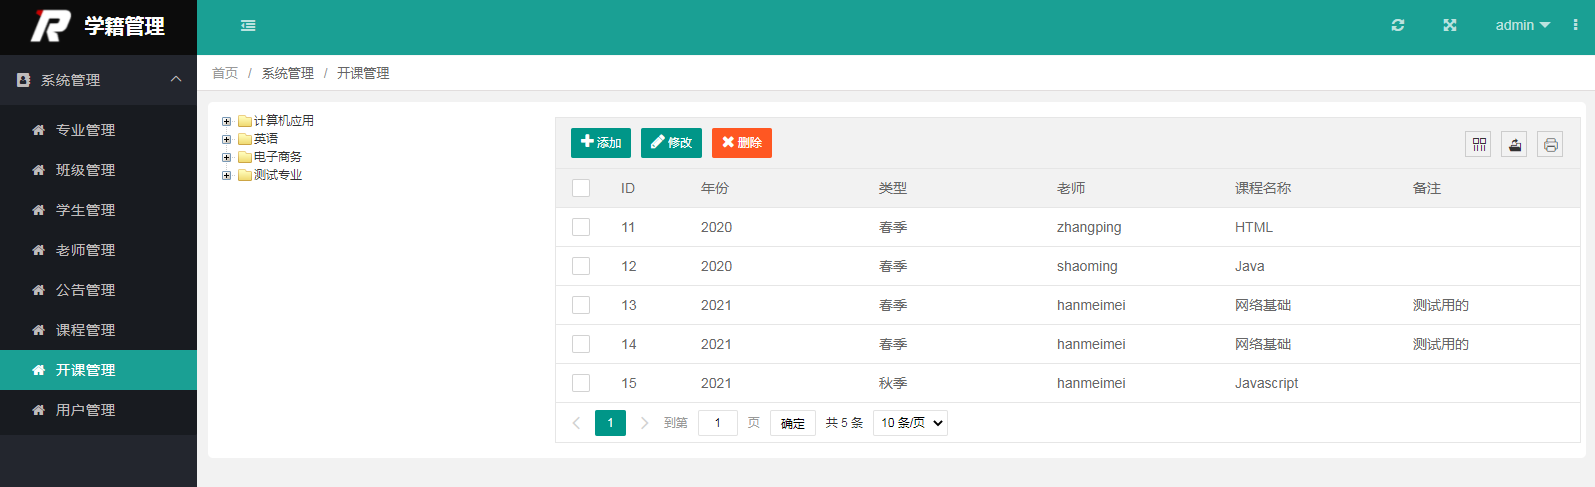Click home icon beside 用户管理
This screenshot has height=487, width=1595.
pos(38,410)
